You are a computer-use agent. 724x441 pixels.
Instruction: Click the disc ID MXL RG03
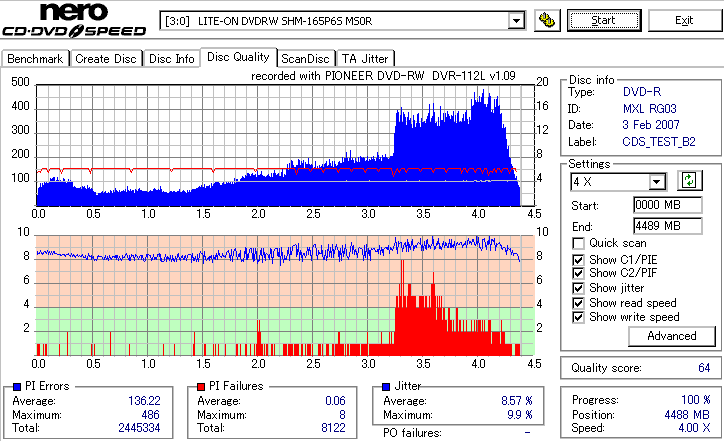point(650,109)
